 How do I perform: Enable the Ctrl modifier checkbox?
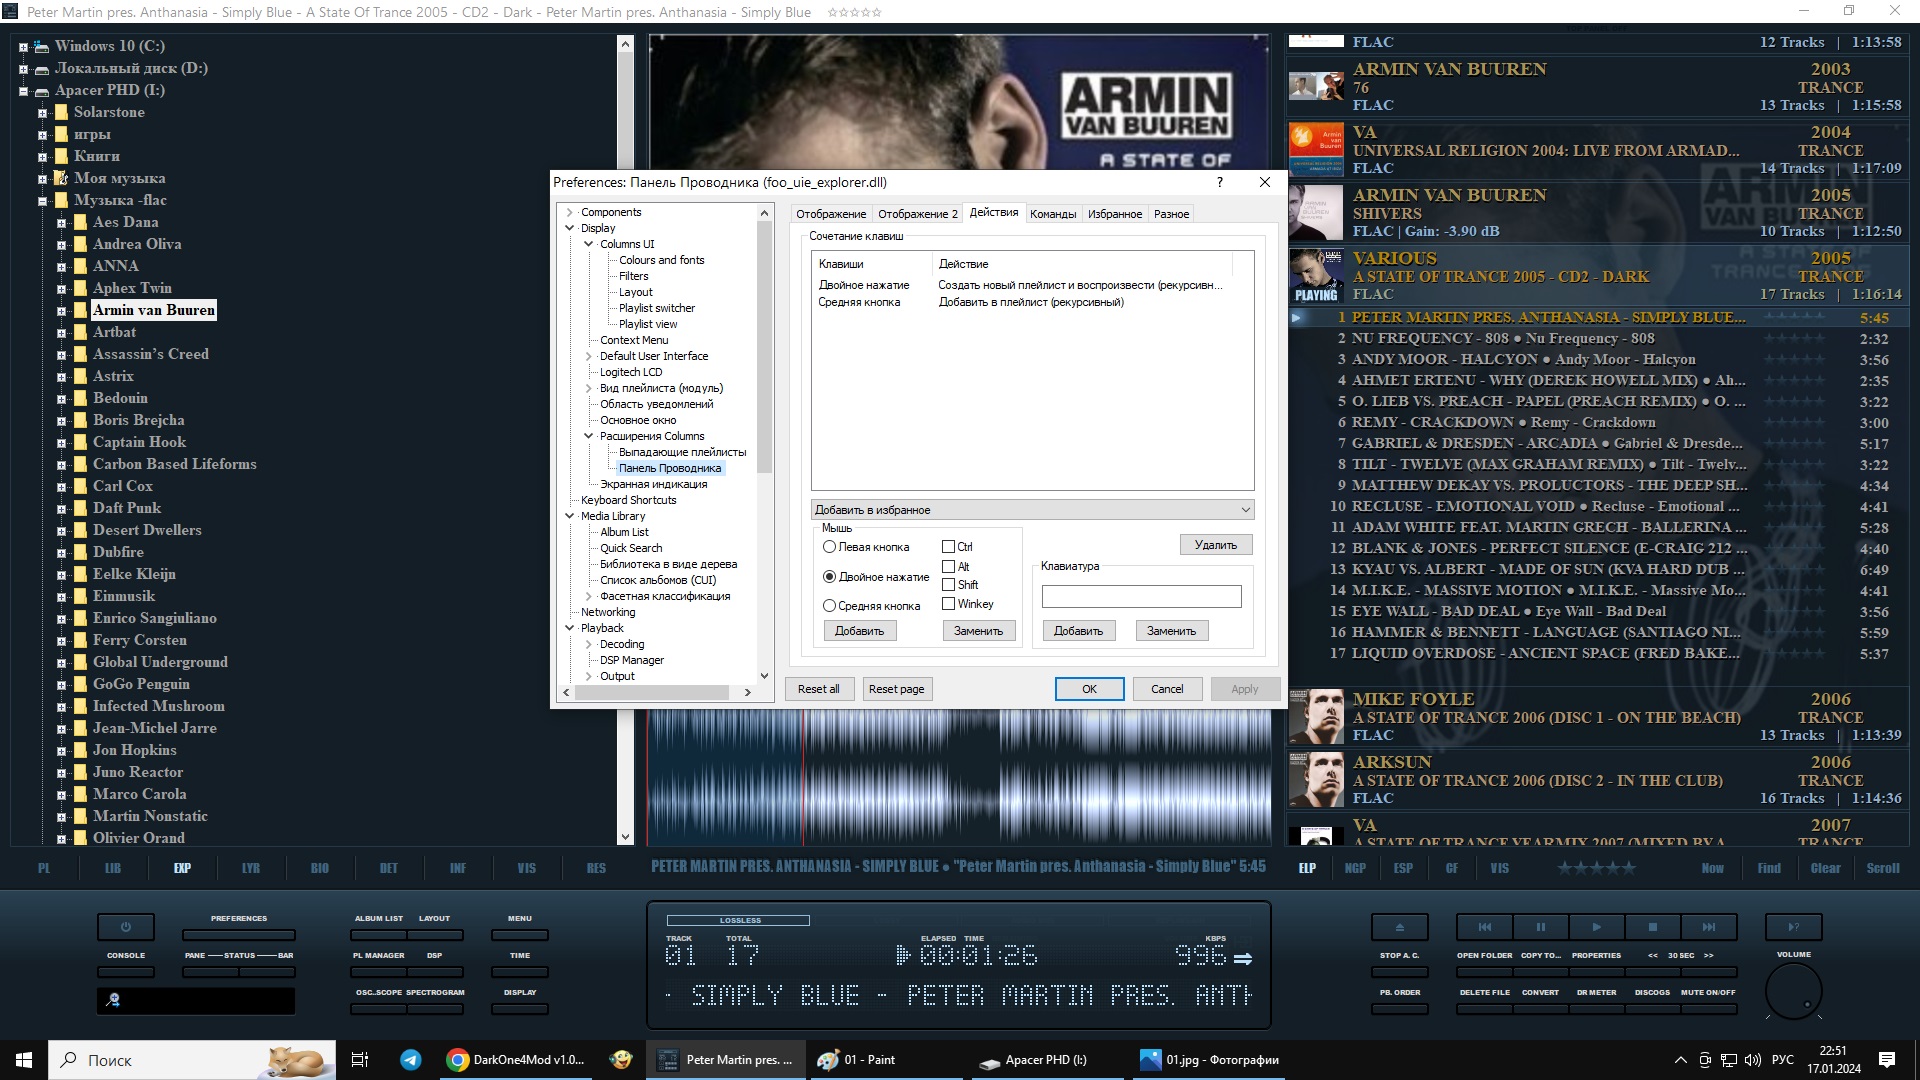click(948, 547)
